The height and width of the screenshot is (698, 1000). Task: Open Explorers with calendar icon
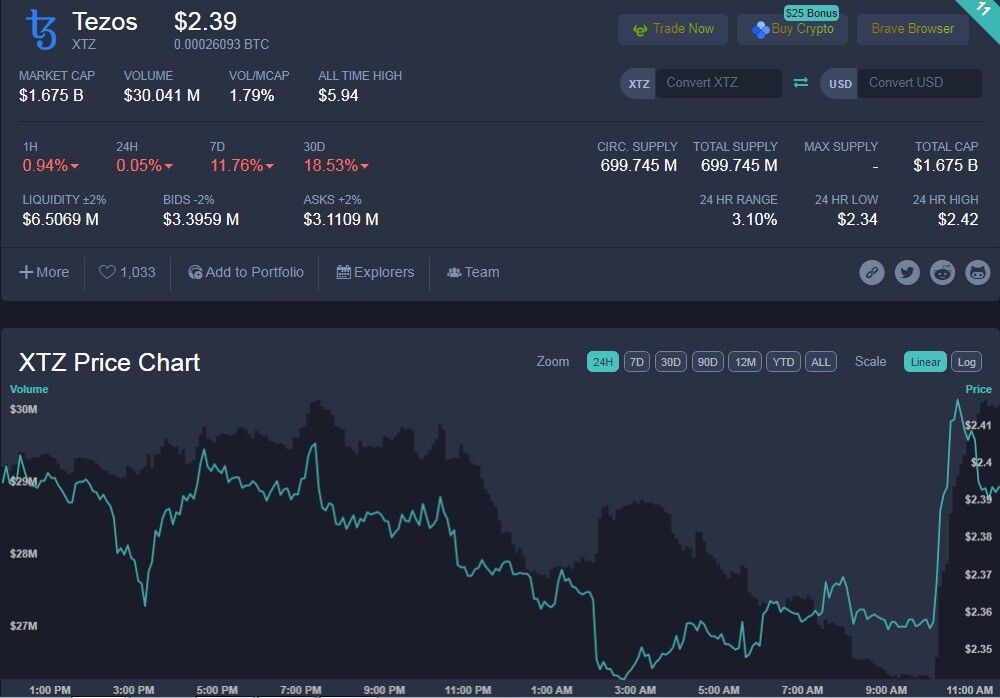(375, 272)
